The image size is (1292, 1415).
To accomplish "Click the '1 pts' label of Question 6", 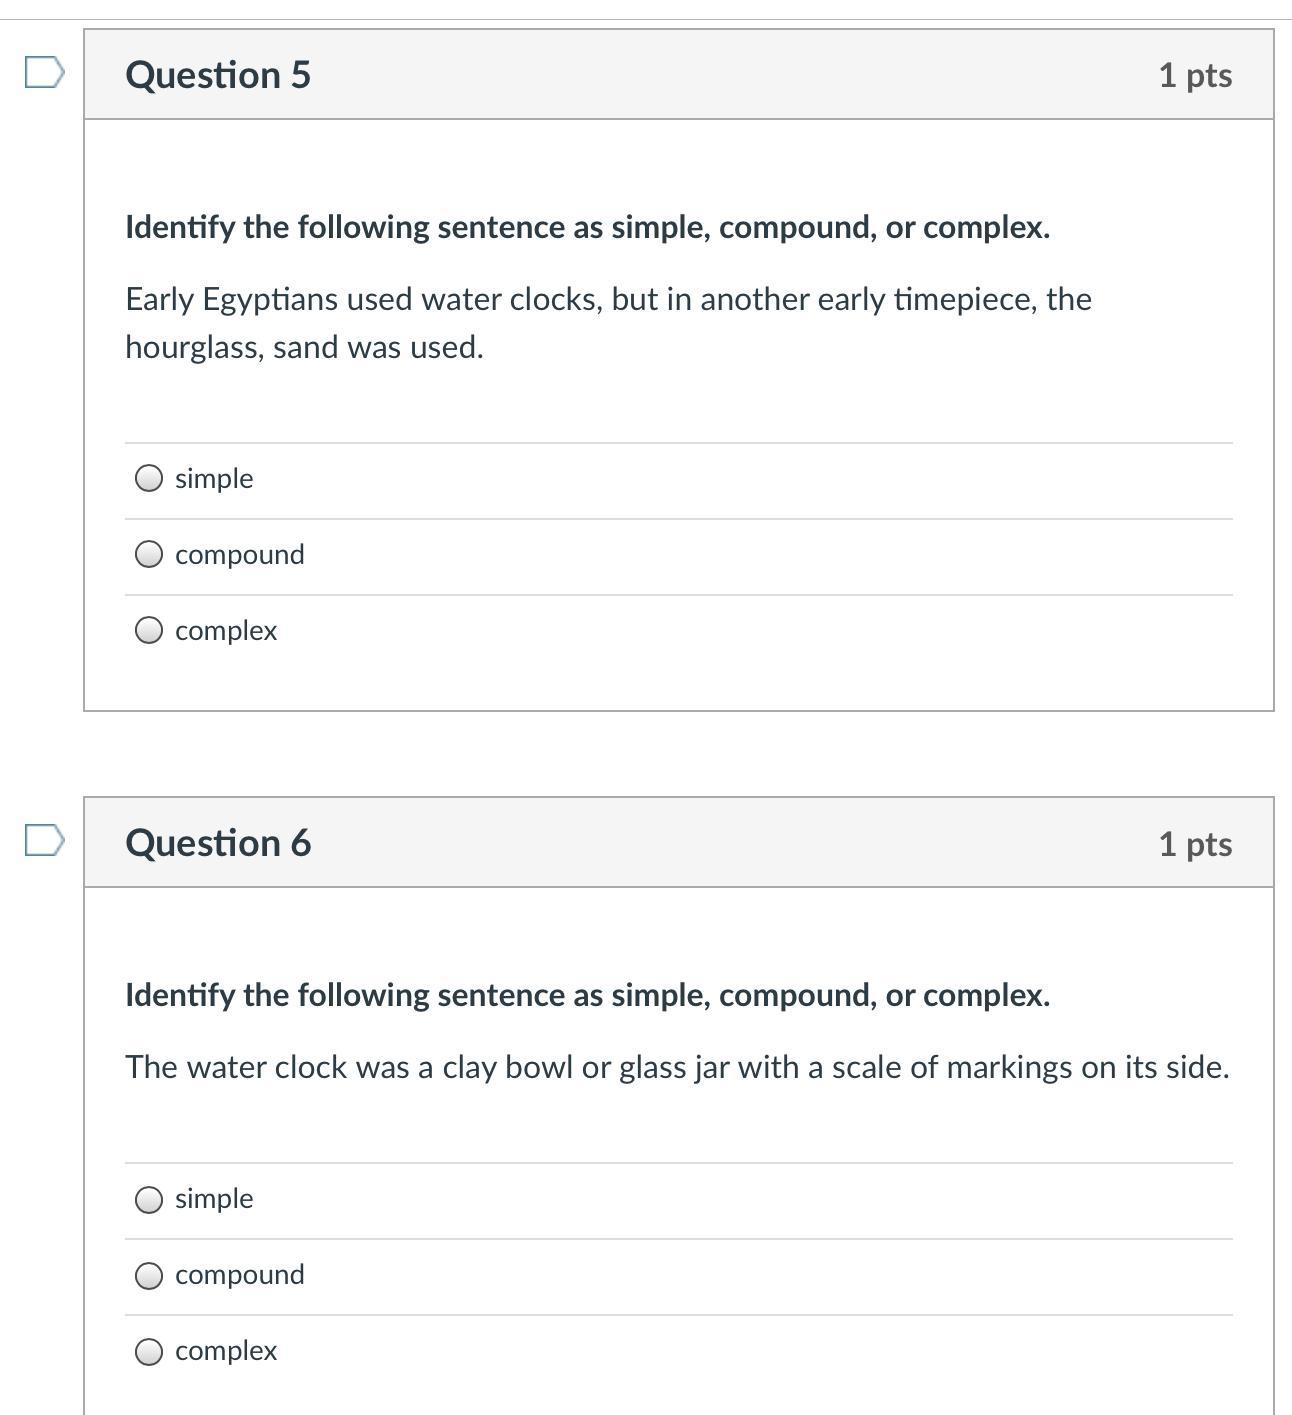I will (x=1195, y=843).
